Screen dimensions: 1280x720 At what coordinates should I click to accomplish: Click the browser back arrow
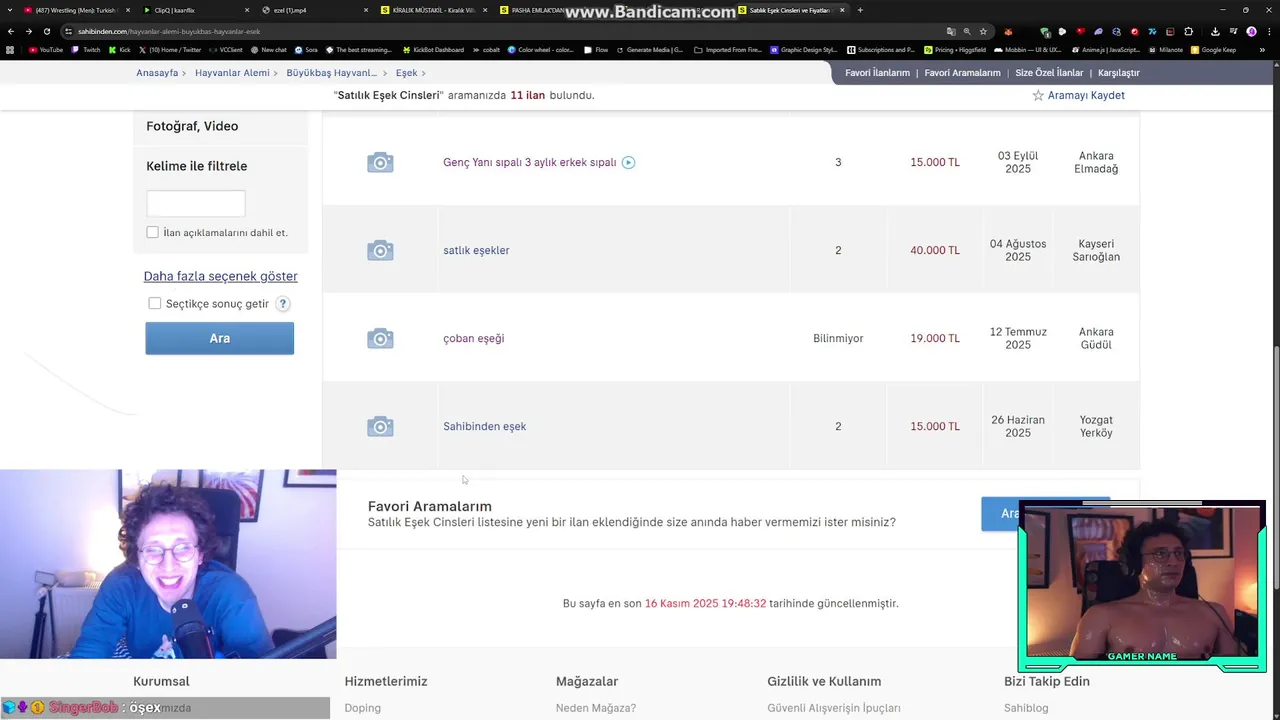(x=11, y=31)
